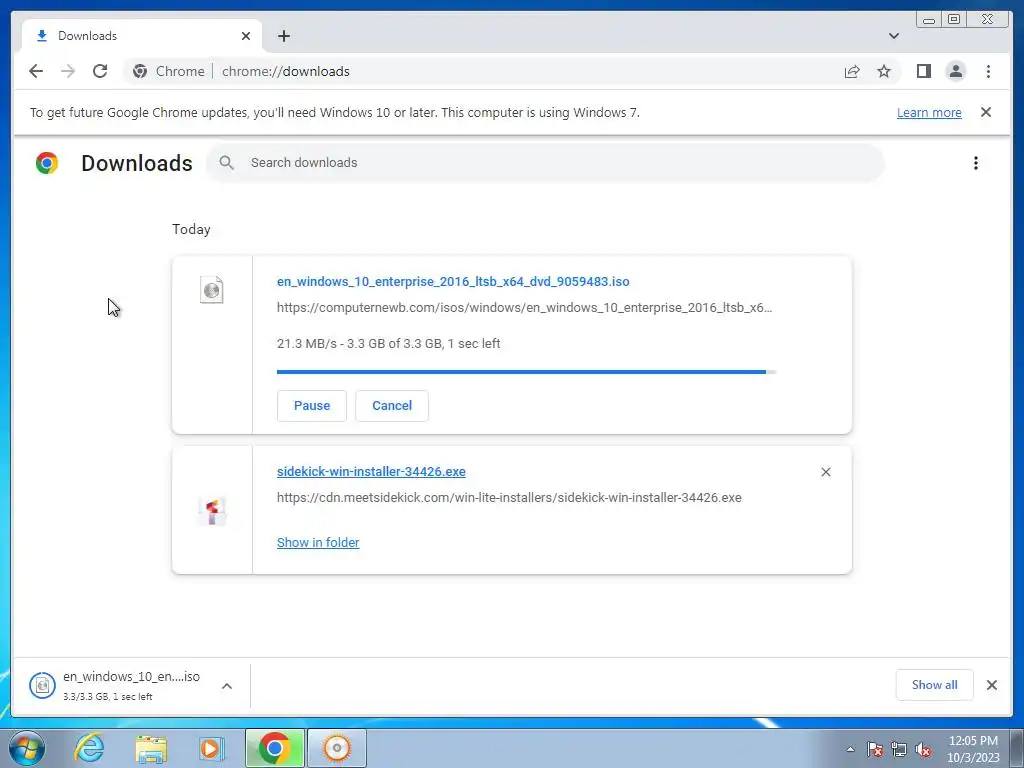Show hidden system tray icons
Viewport: 1024px width, 768px height.
(850, 749)
